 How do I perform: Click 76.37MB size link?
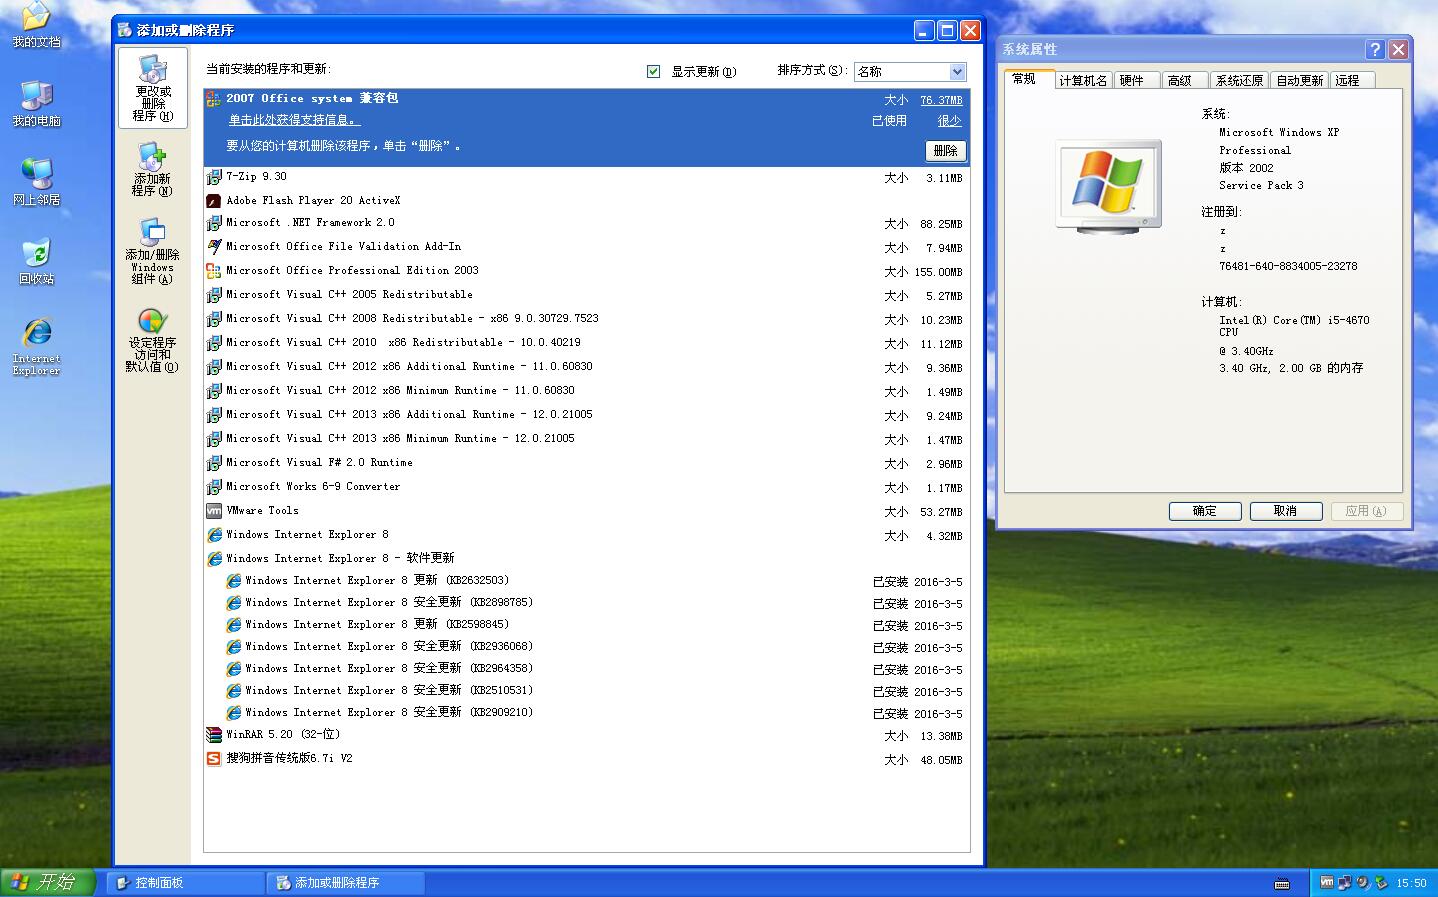(x=941, y=100)
